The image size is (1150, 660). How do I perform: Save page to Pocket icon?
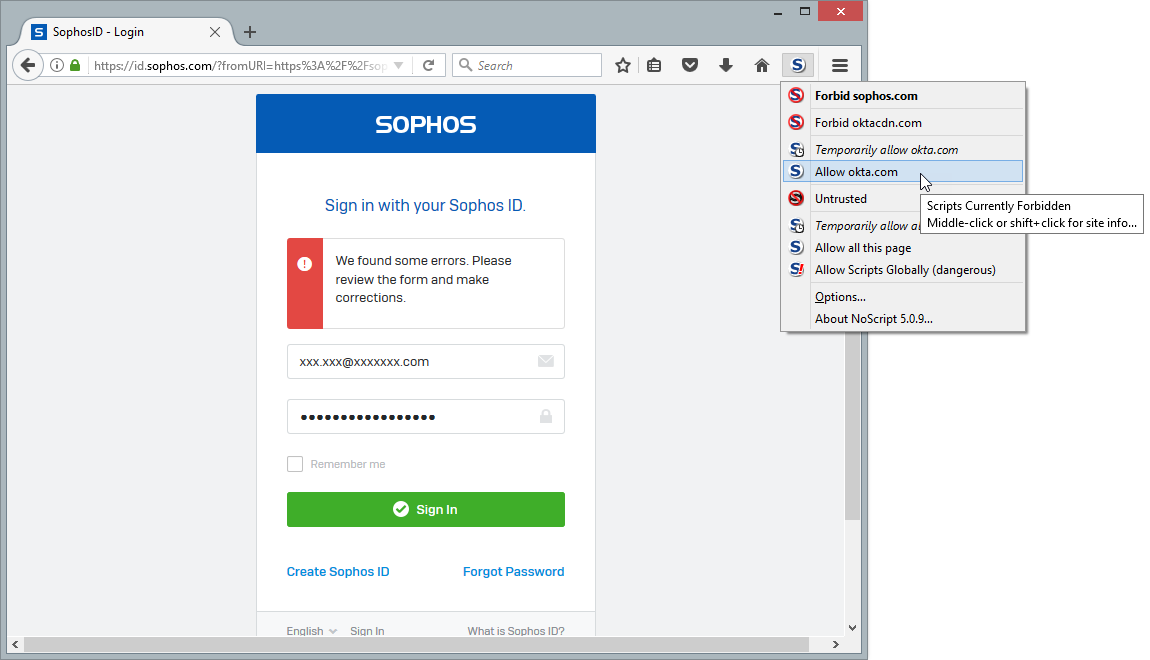[690, 65]
